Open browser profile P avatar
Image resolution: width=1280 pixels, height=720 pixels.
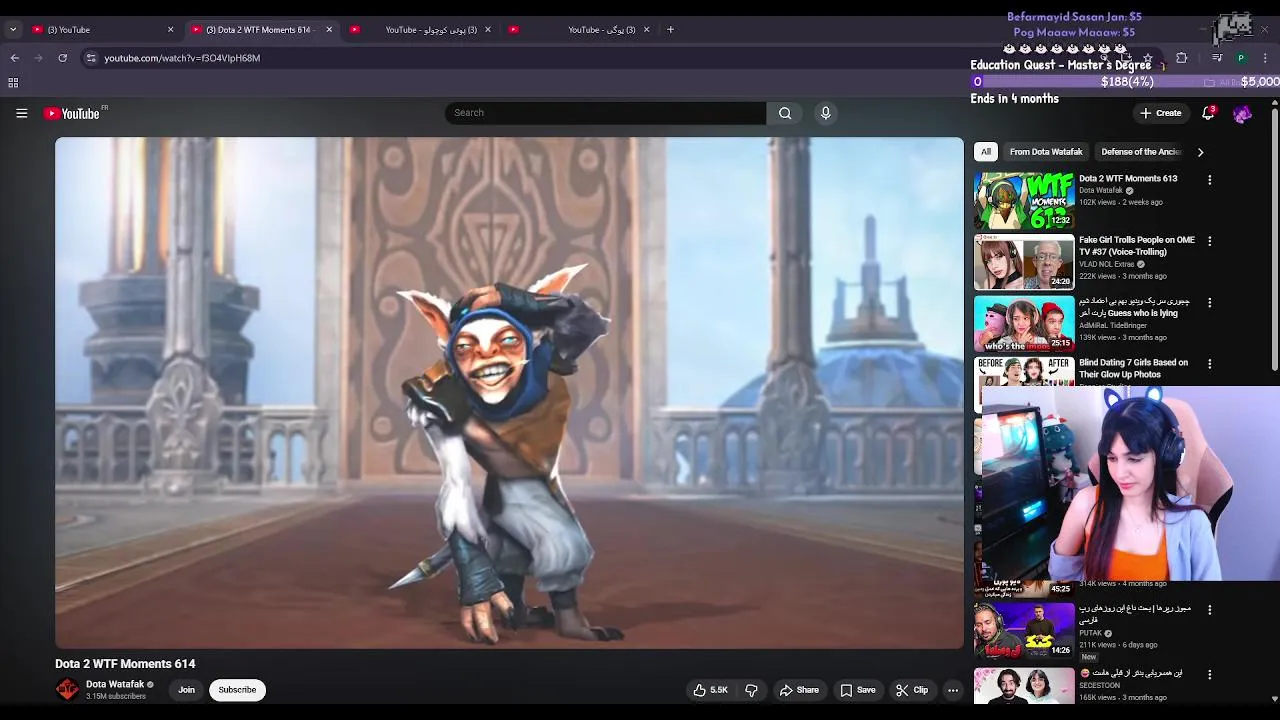[x=1241, y=58]
